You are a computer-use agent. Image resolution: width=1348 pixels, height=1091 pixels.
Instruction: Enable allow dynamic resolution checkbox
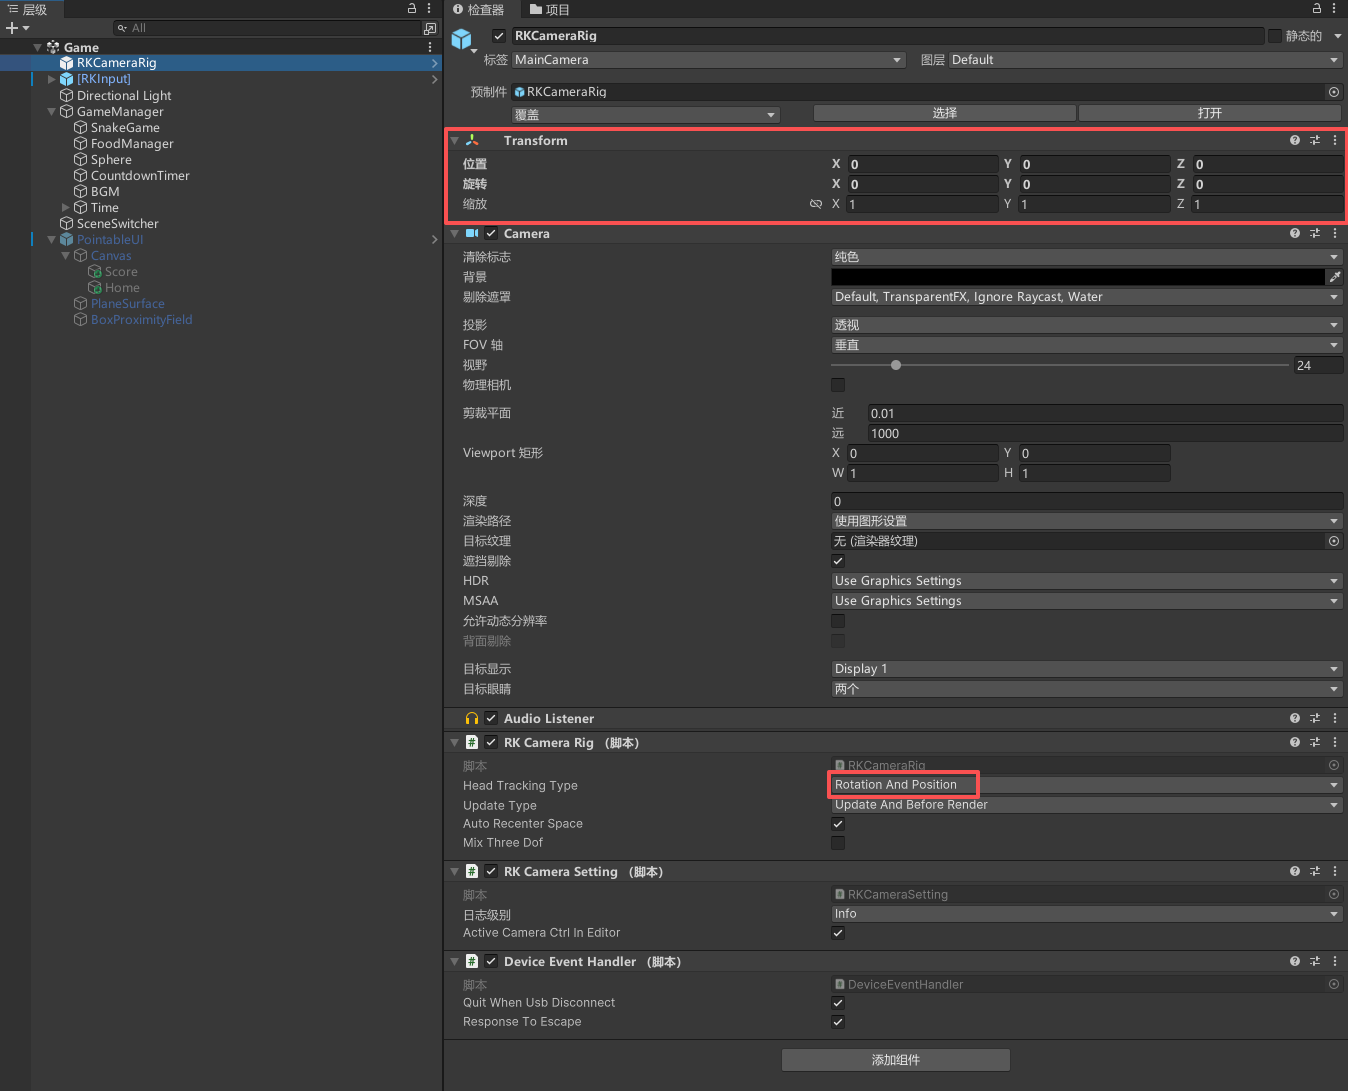pyautogui.click(x=838, y=621)
